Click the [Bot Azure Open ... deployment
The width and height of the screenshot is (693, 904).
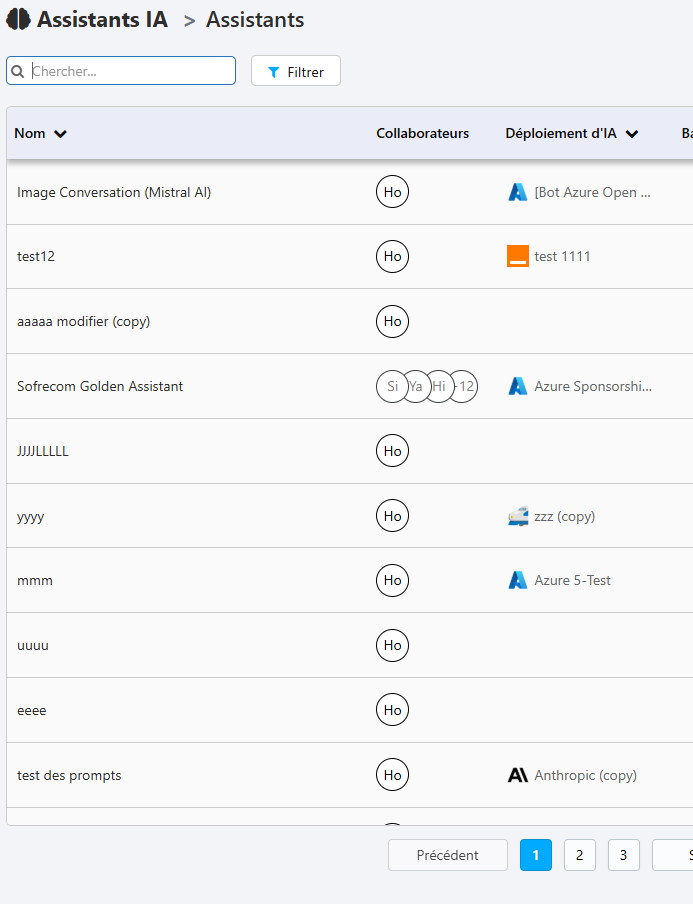point(593,192)
